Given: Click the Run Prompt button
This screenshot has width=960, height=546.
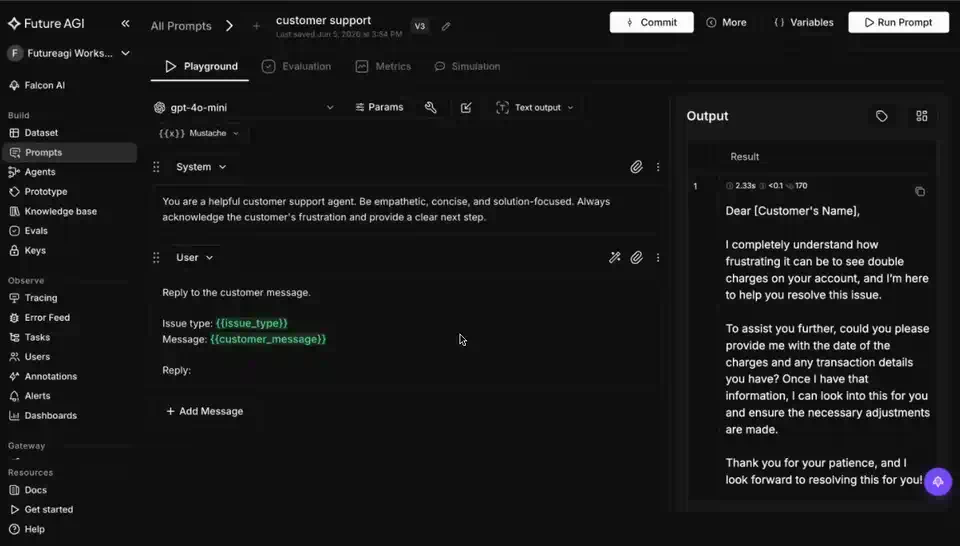Looking at the screenshot, I should pyautogui.click(x=898, y=22).
